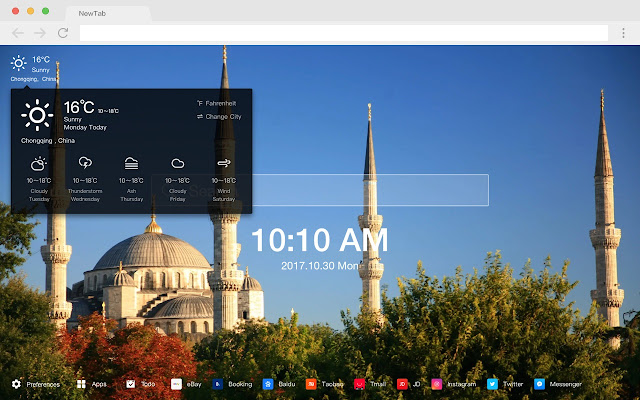Open the JD shortcut icon
The width and height of the screenshot is (640, 400).
click(402, 384)
